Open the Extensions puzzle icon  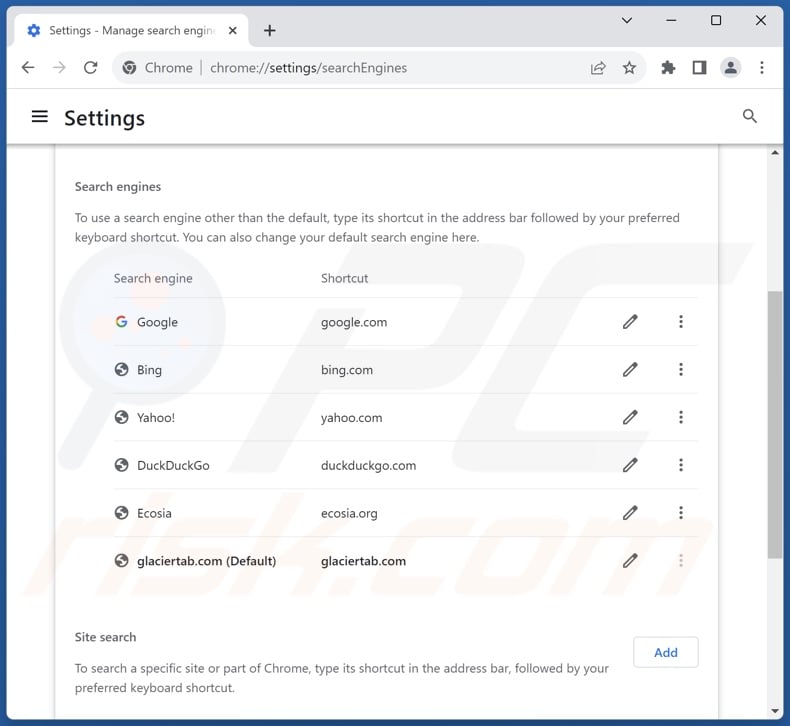click(x=668, y=68)
